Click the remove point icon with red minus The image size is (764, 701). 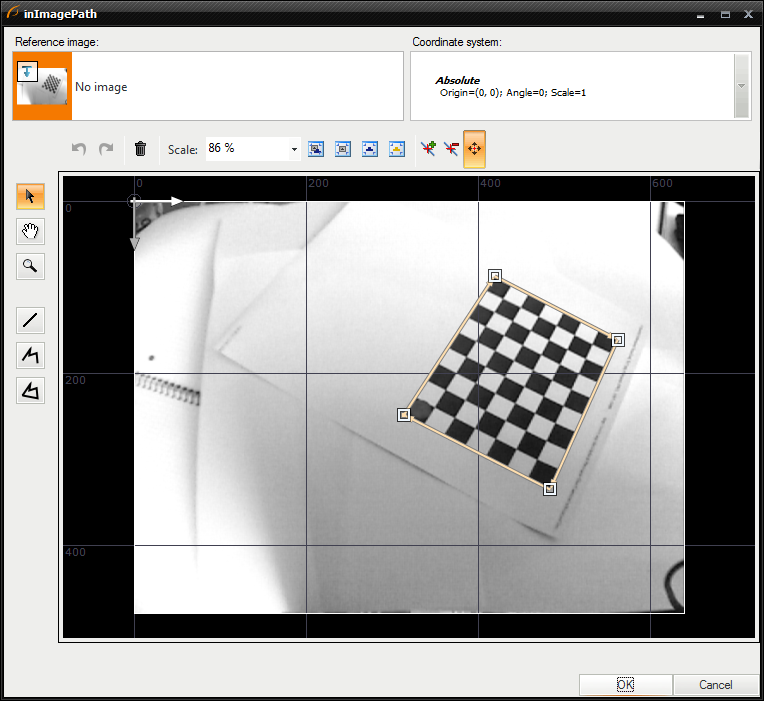click(x=451, y=149)
